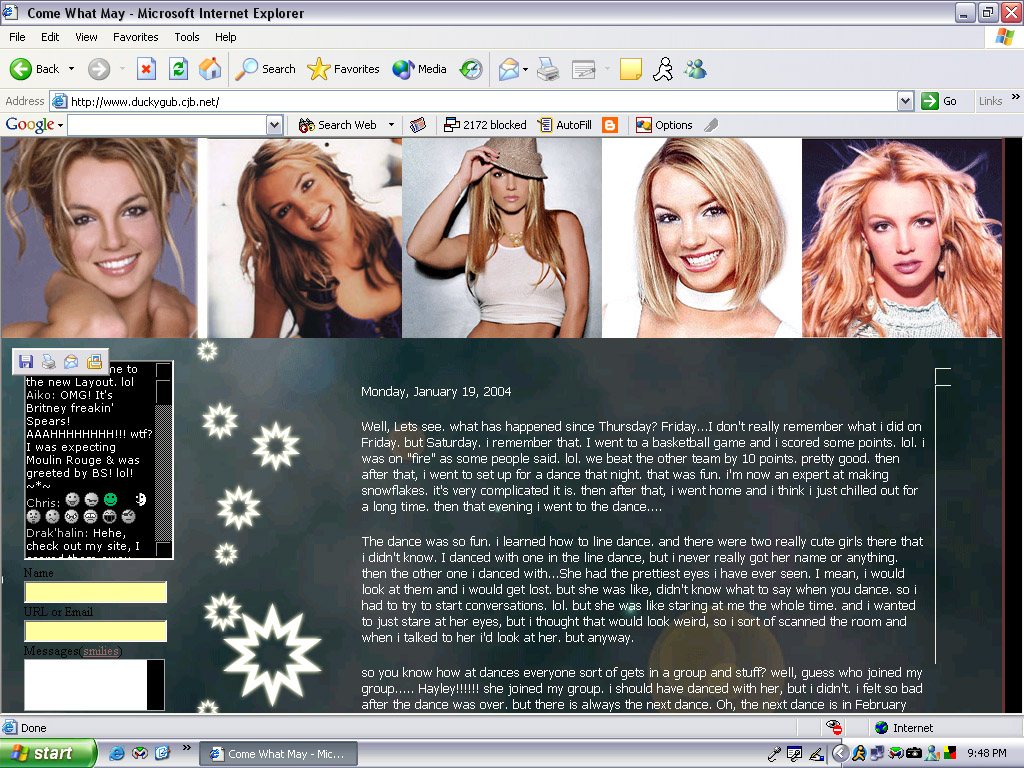Screen dimensions: 1024x768
Task: Click the system tray clock 9:48 PM
Action: 987,753
